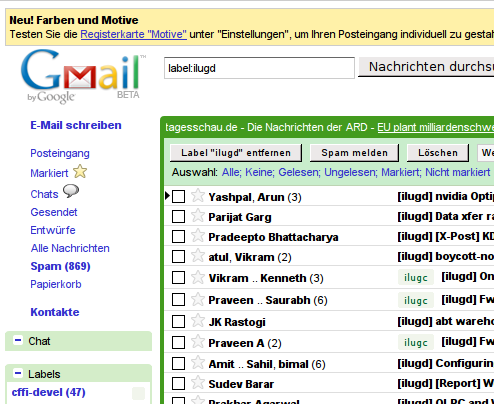Open the [ilugd] nvidia subject message
Viewport: 494px width, 404px height.
tap(446, 196)
